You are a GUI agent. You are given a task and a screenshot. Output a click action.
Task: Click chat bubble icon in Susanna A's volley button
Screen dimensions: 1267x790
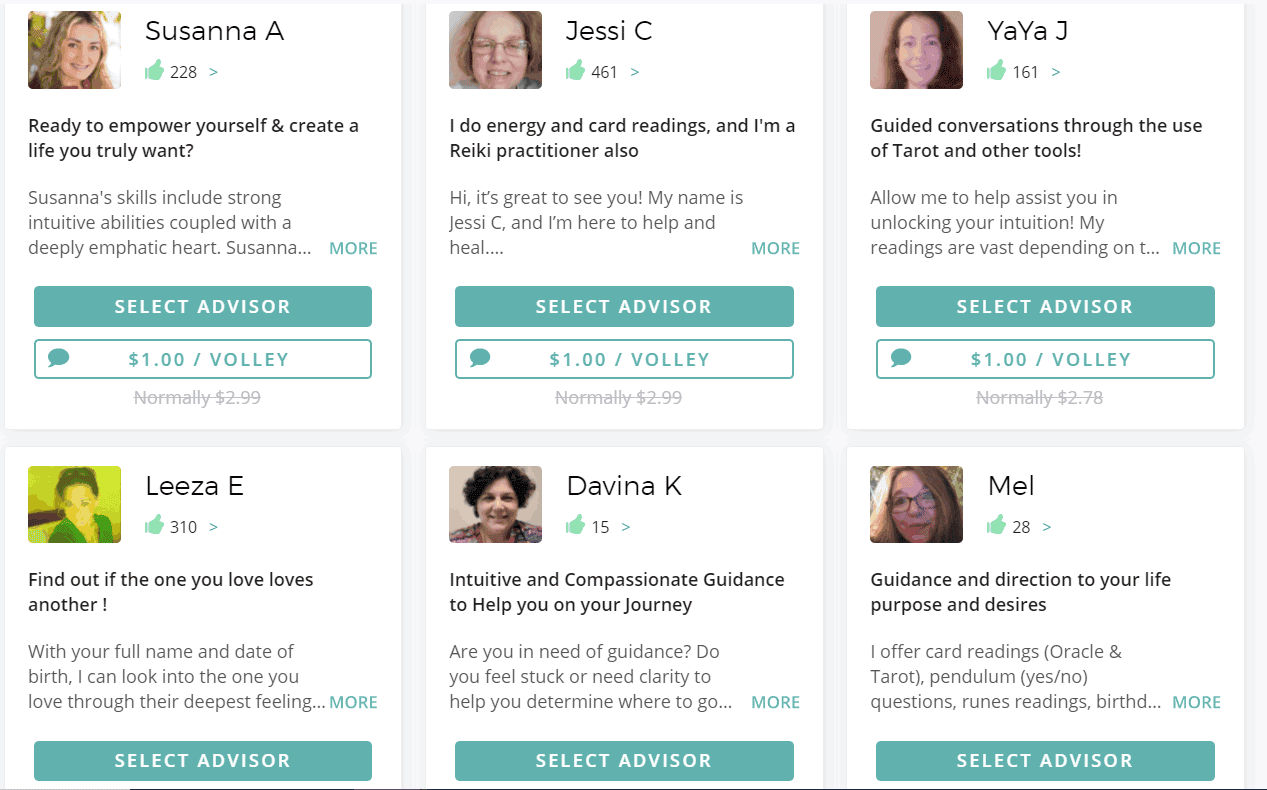pyautogui.click(x=59, y=357)
